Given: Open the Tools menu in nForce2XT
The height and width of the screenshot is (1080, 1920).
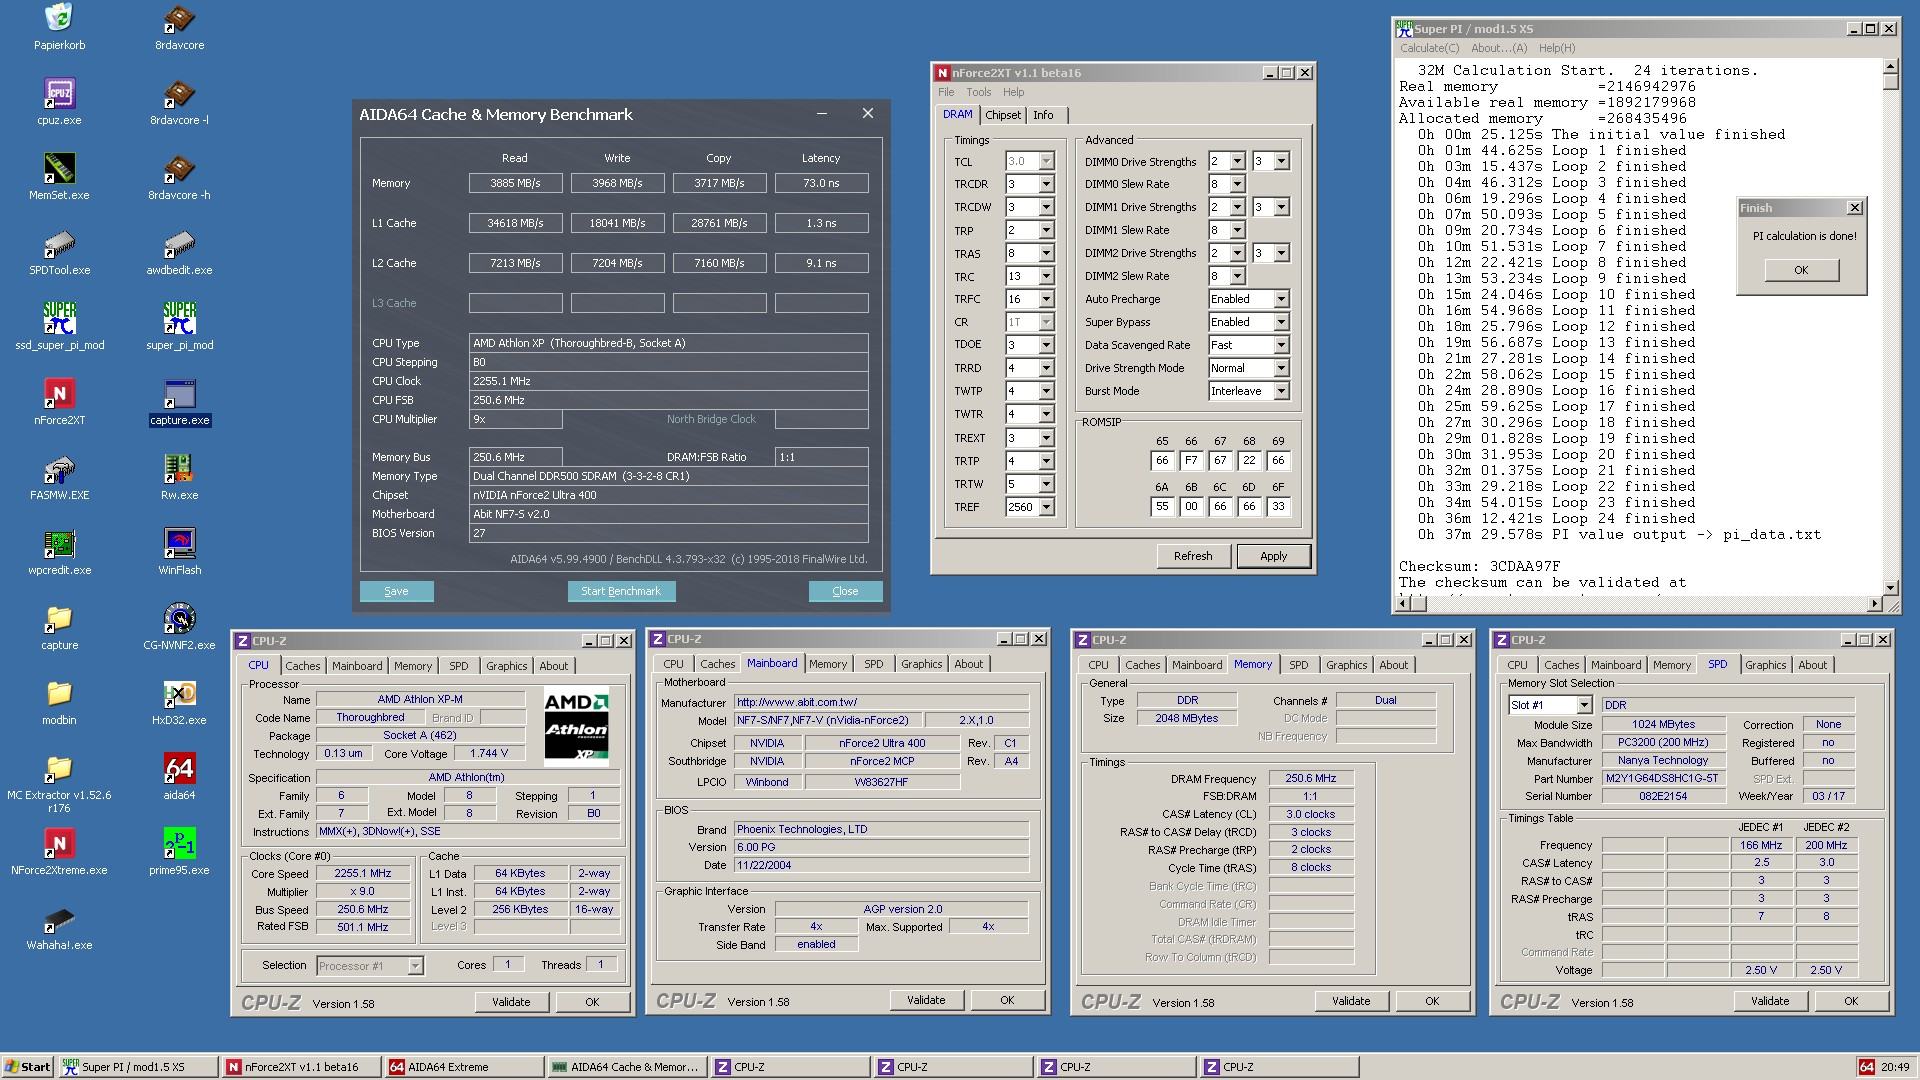Looking at the screenshot, I should [x=978, y=92].
